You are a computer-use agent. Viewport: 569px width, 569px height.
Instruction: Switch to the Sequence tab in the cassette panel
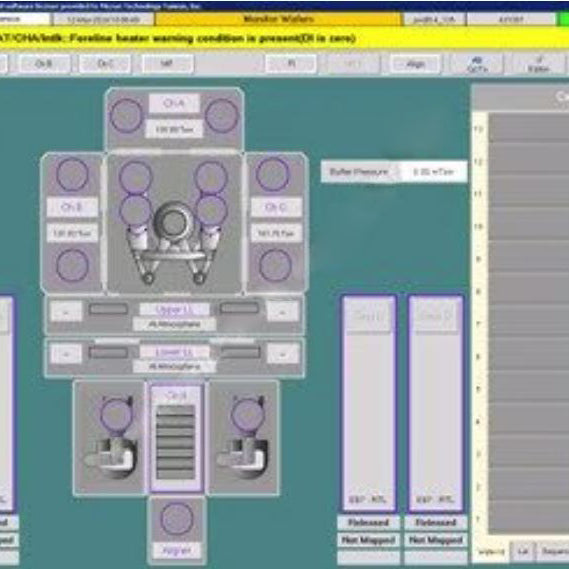click(x=553, y=552)
